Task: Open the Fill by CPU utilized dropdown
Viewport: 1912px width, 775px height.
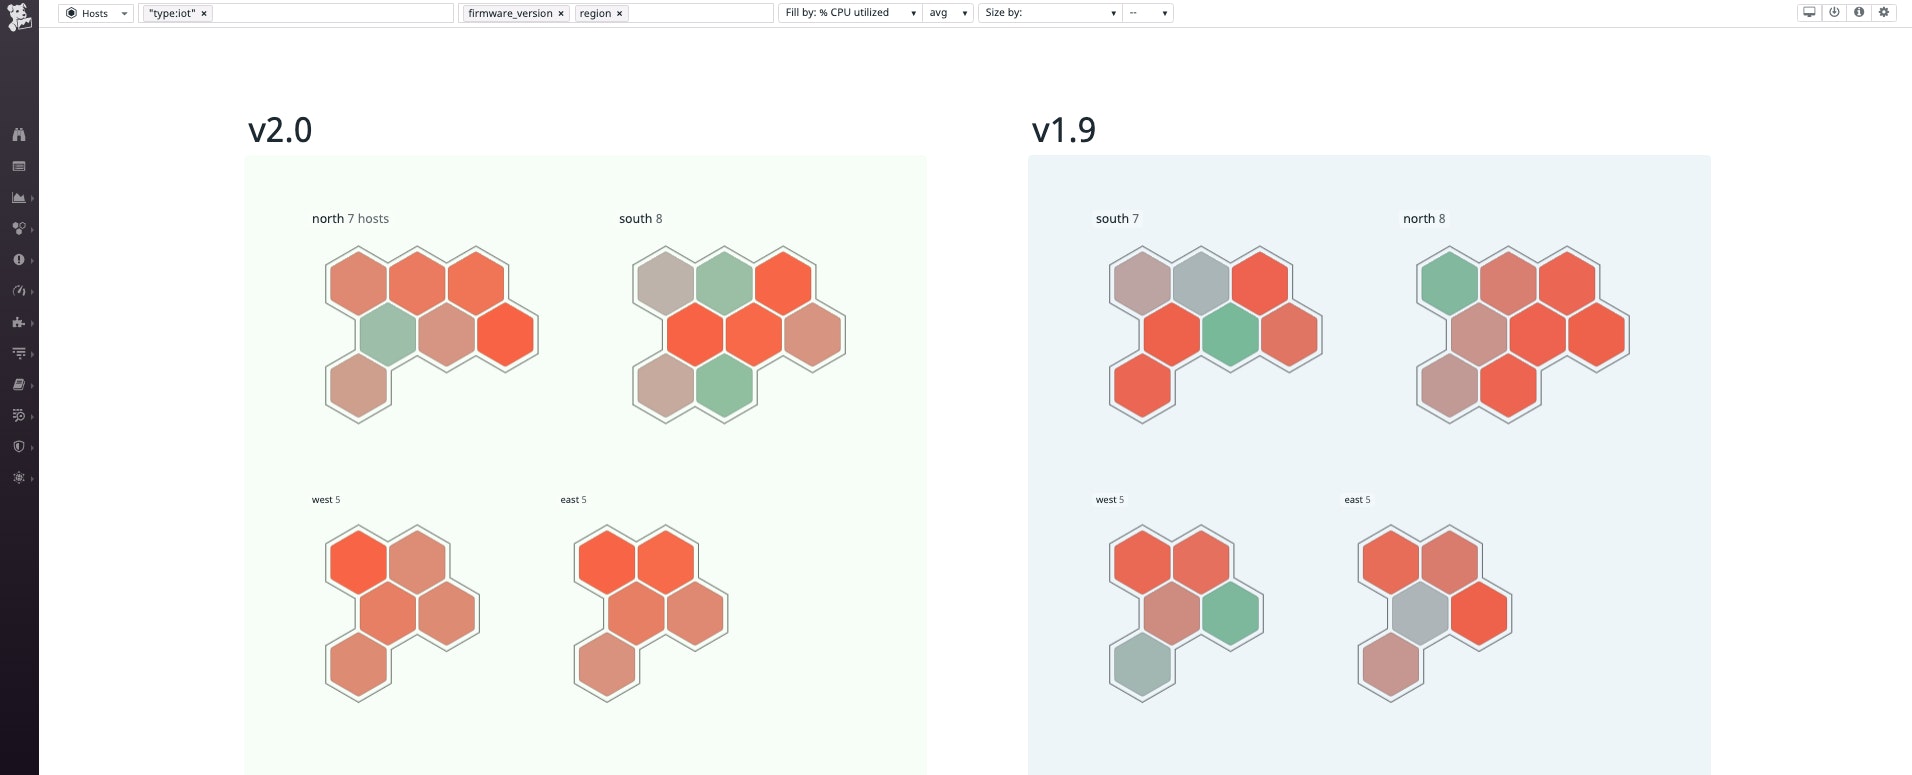Action: [849, 13]
